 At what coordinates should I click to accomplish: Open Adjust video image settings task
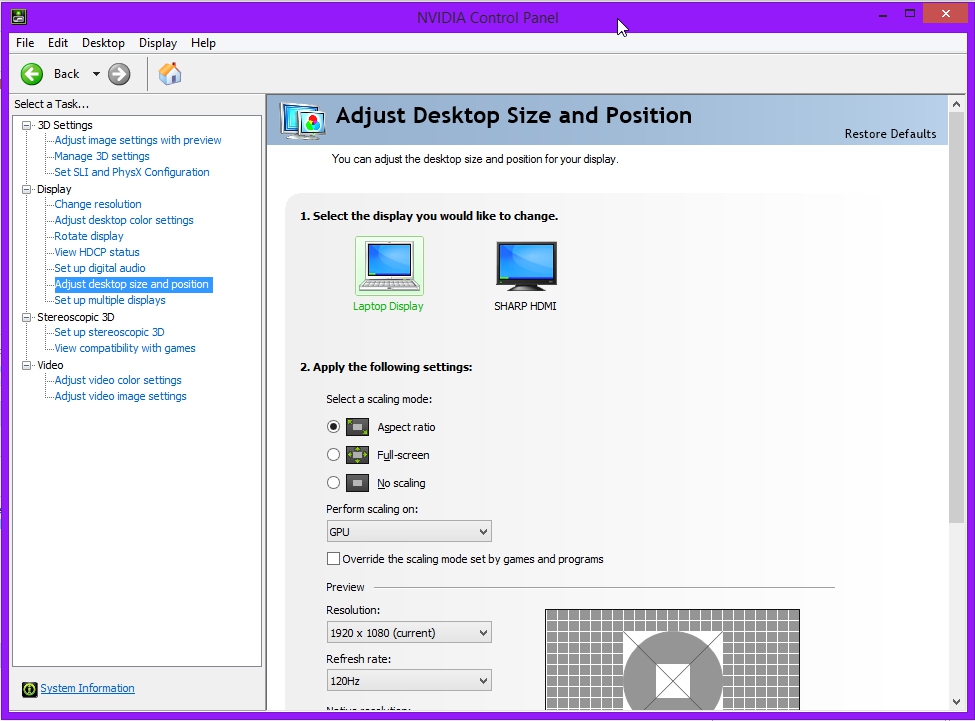[121, 397]
